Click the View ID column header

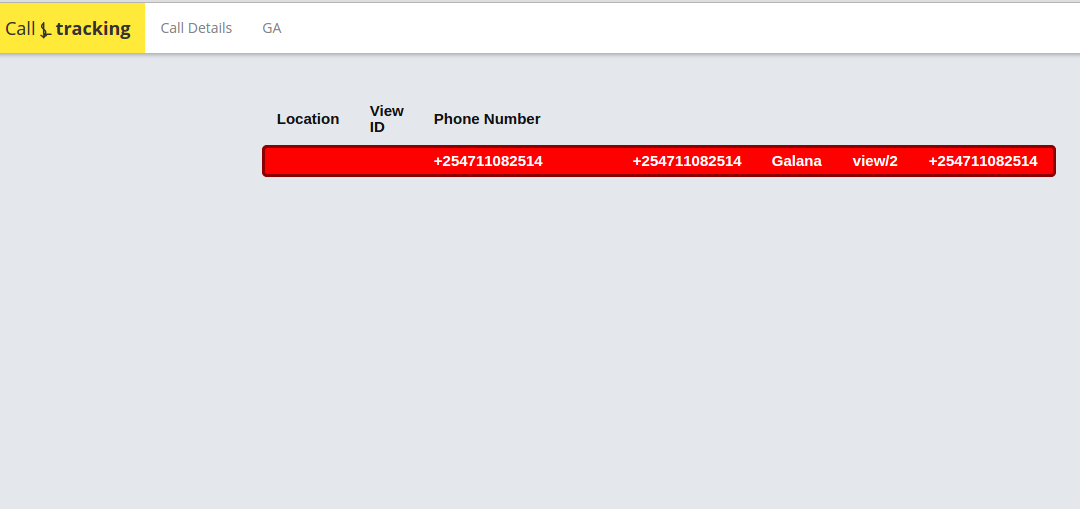386,118
